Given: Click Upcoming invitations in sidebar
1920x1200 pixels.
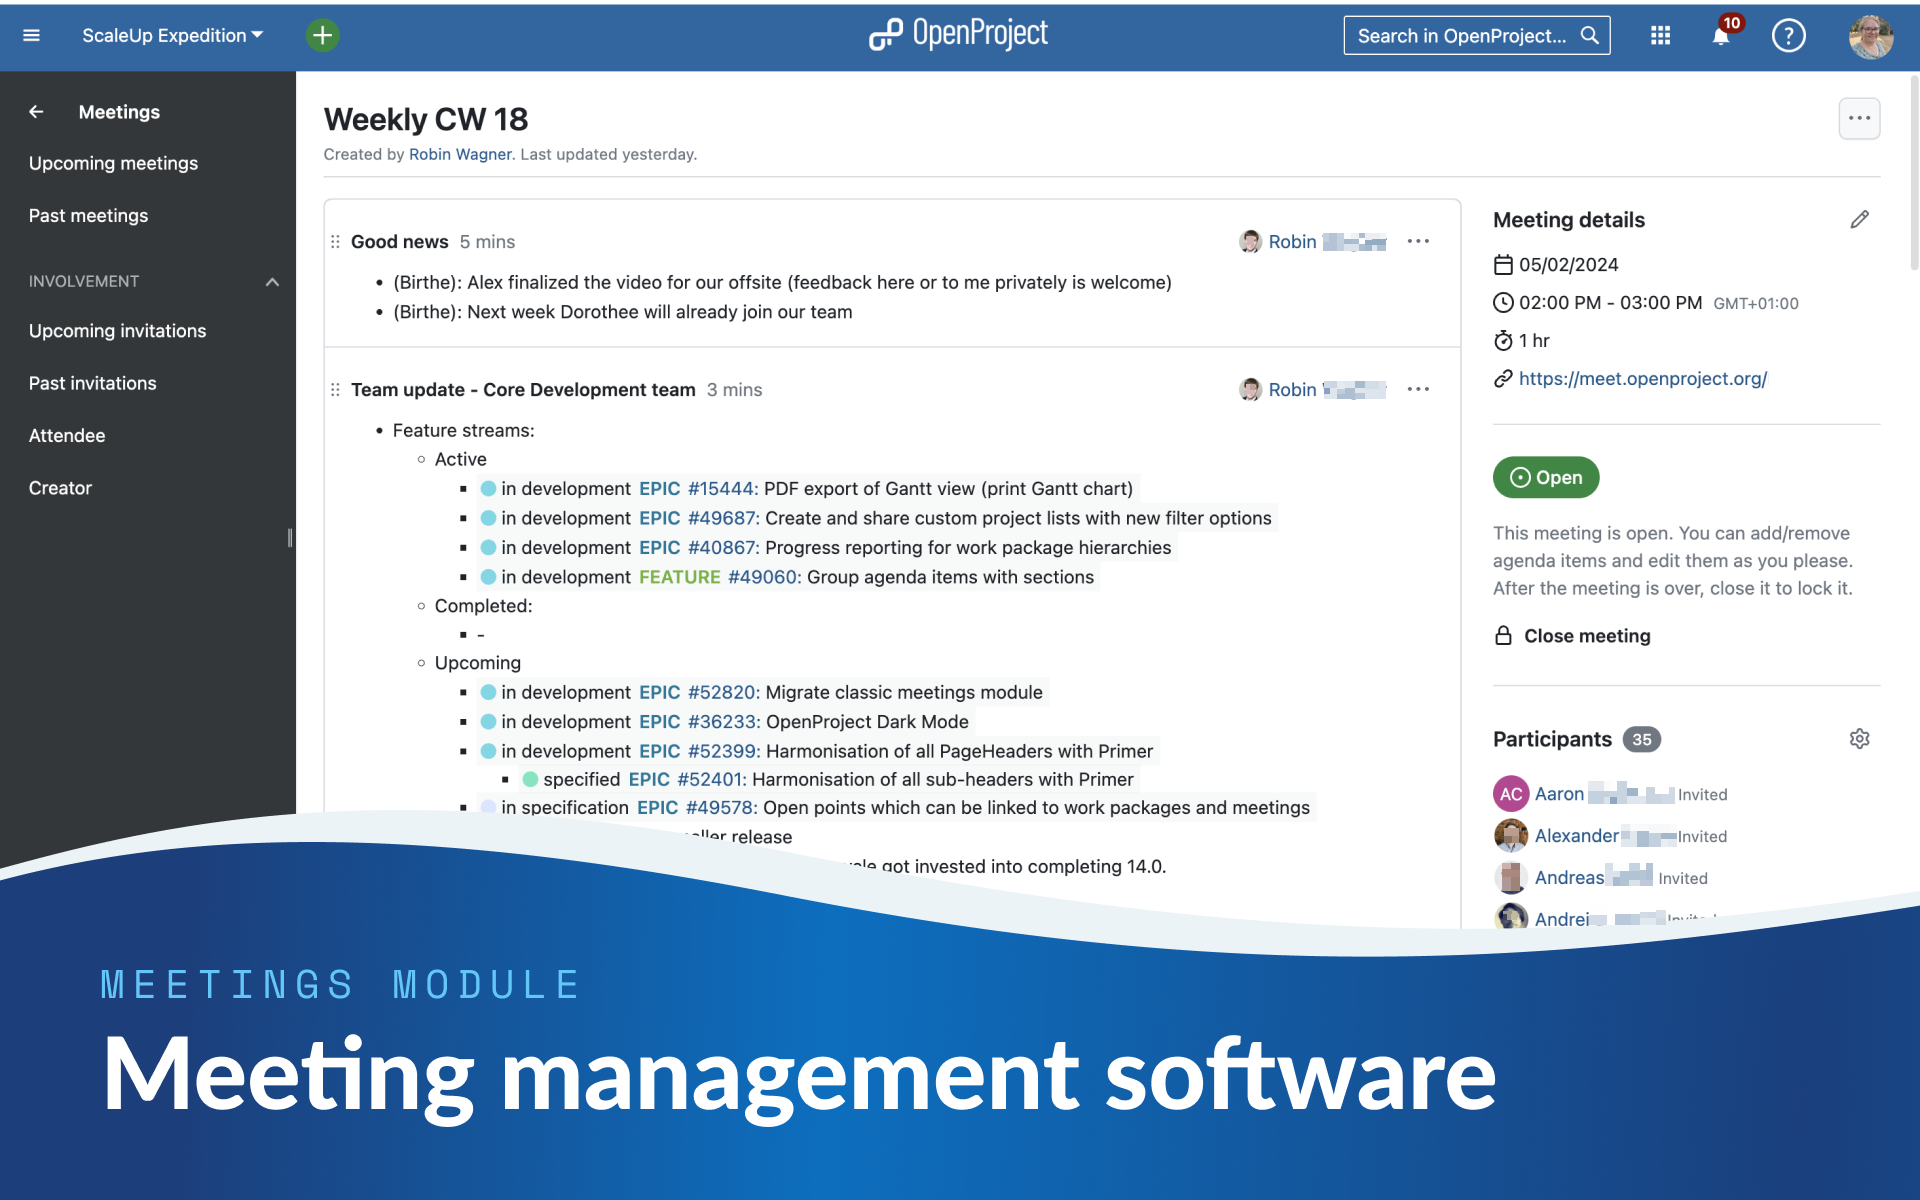Looking at the screenshot, I should coord(117,330).
